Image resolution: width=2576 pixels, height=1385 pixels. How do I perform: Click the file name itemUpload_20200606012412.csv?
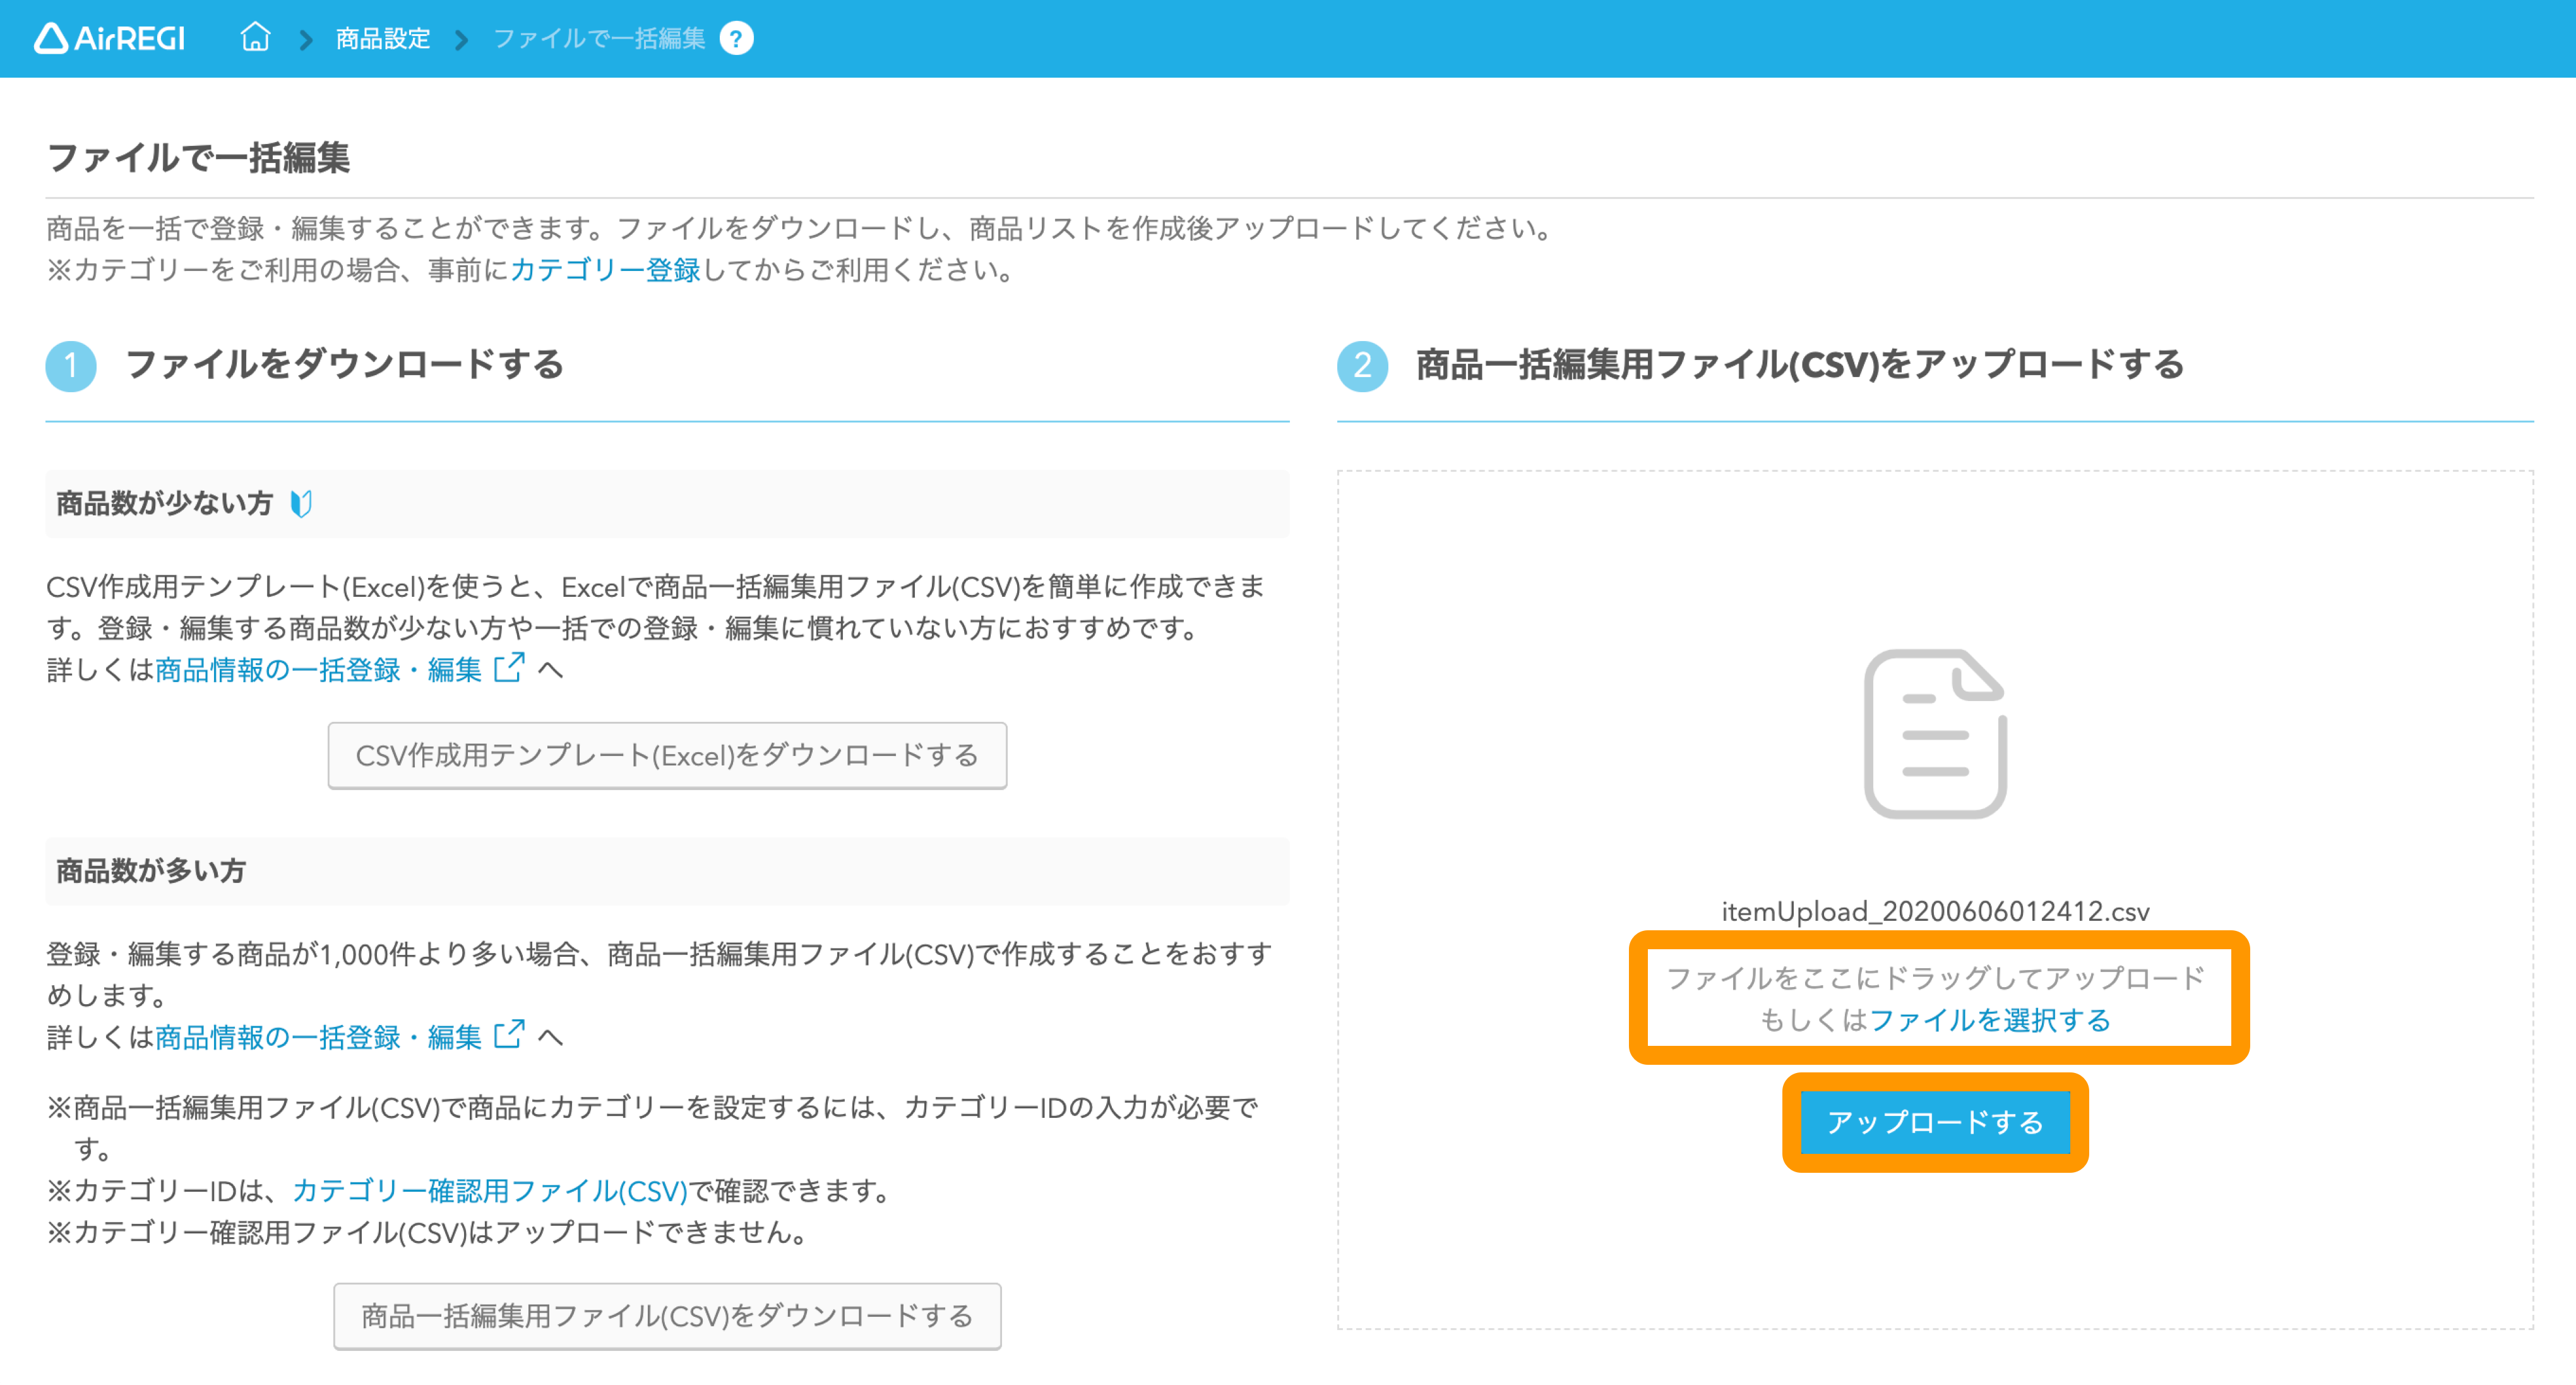(x=1935, y=911)
